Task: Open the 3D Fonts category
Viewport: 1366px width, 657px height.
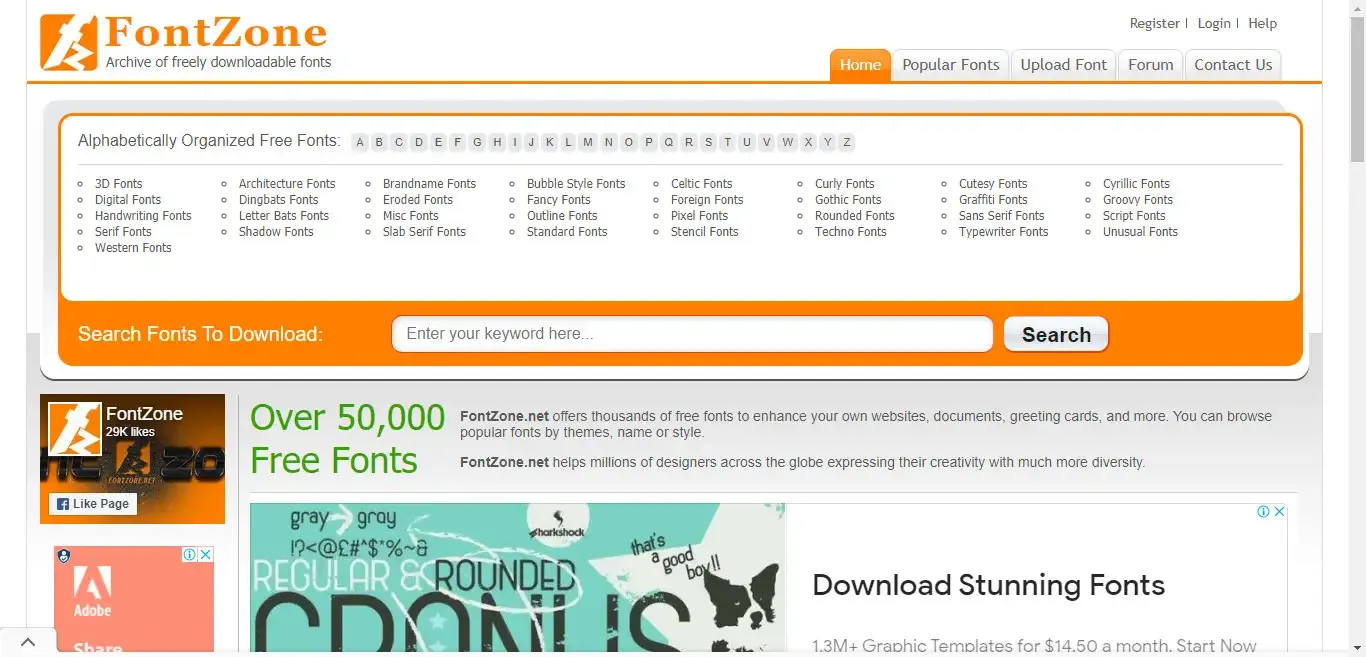Action: click(x=118, y=184)
